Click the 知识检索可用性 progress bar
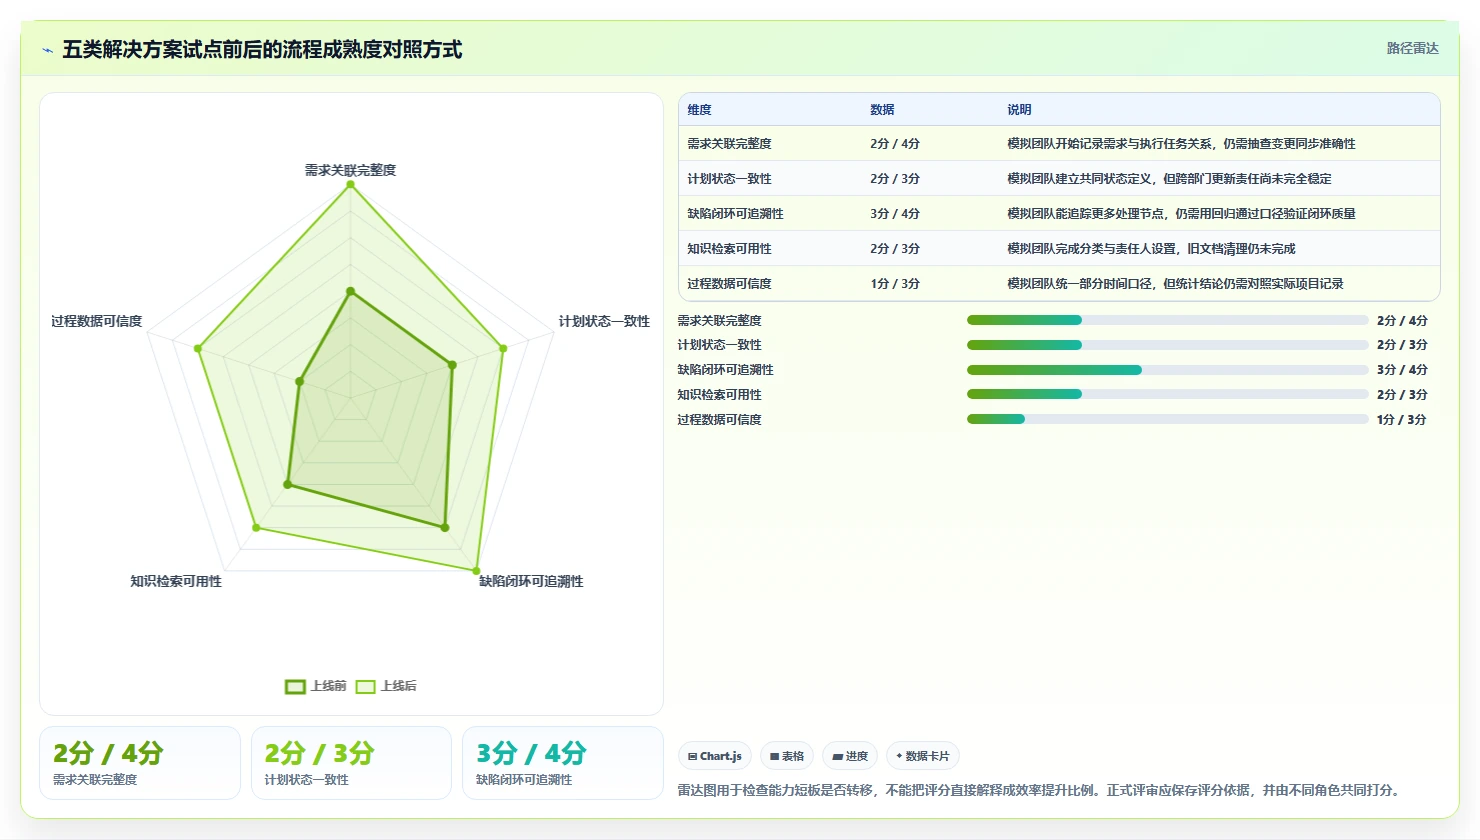 click(1167, 394)
